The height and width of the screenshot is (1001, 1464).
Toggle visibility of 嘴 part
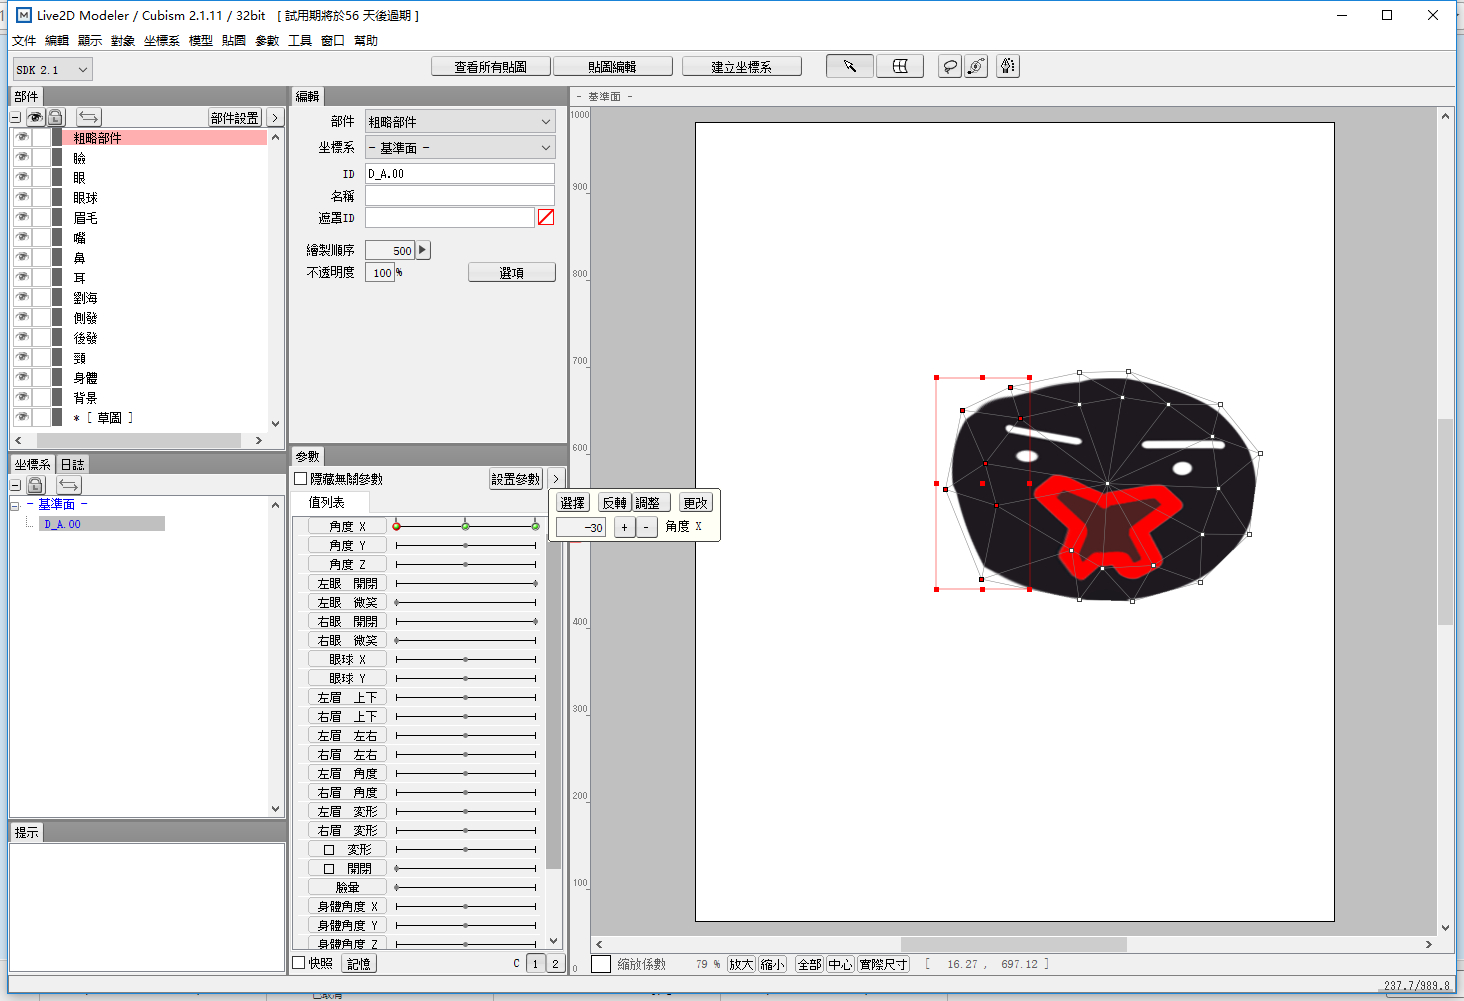(x=22, y=237)
